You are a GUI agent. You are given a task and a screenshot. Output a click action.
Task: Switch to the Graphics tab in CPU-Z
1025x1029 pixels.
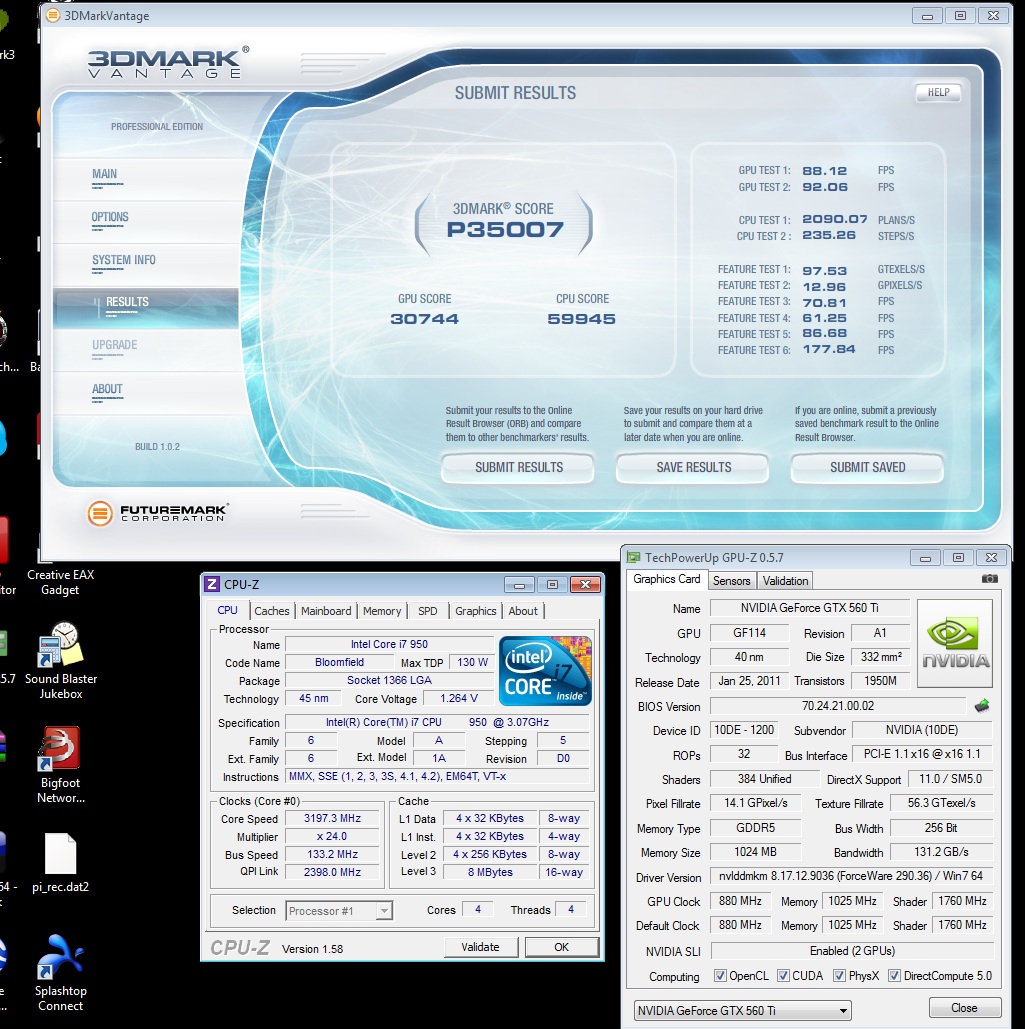(476, 611)
